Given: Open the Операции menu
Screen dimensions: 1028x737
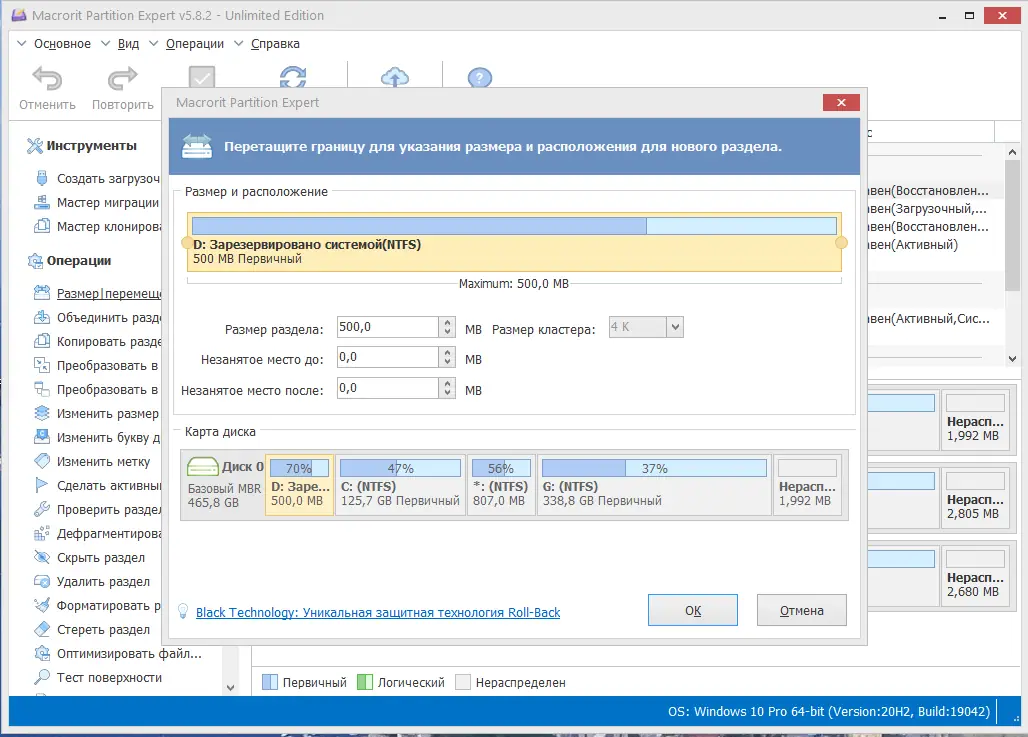Looking at the screenshot, I should (195, 44).
